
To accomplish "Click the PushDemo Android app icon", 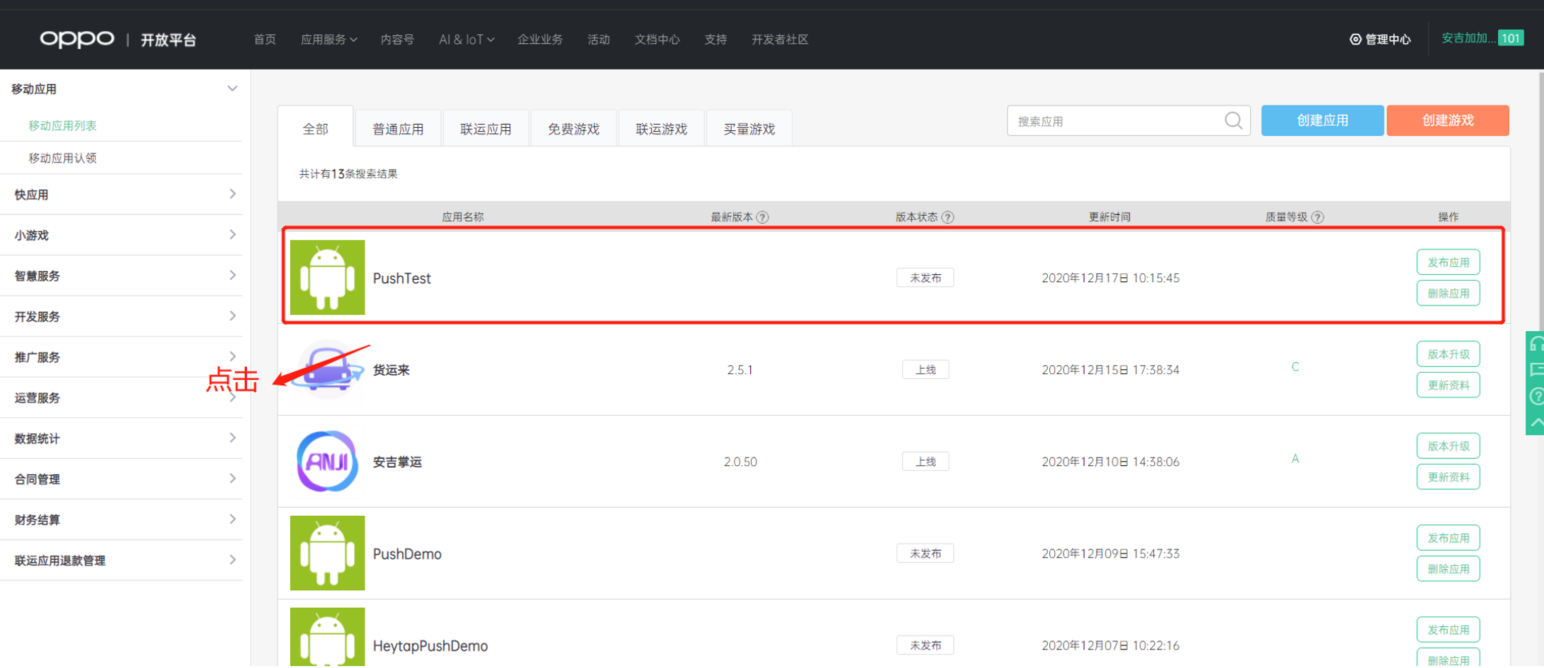I will [327, 553].
